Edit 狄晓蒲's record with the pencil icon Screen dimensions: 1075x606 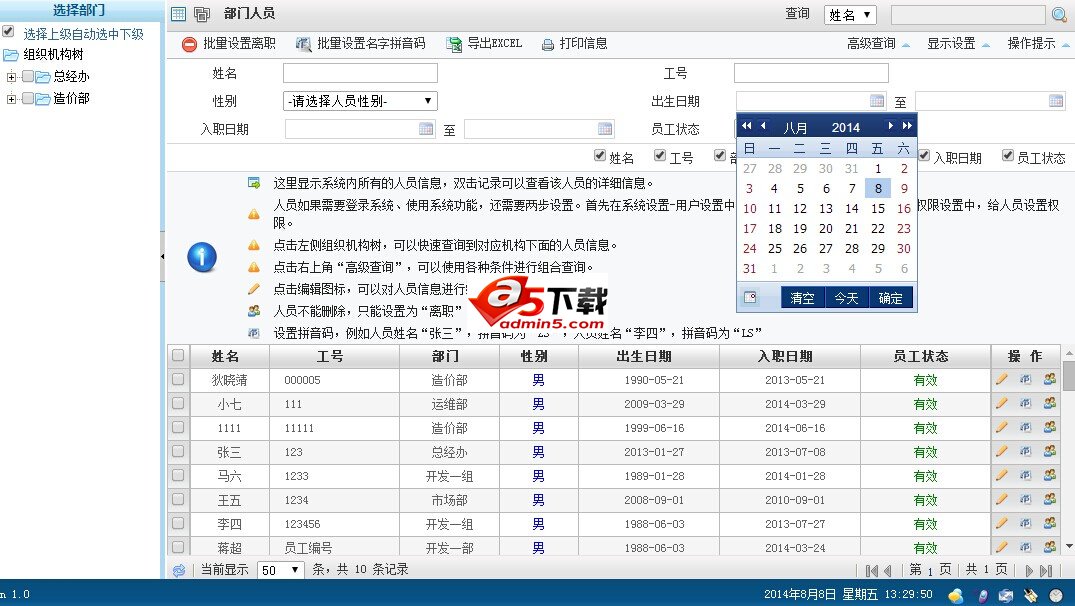(1002, 379)
